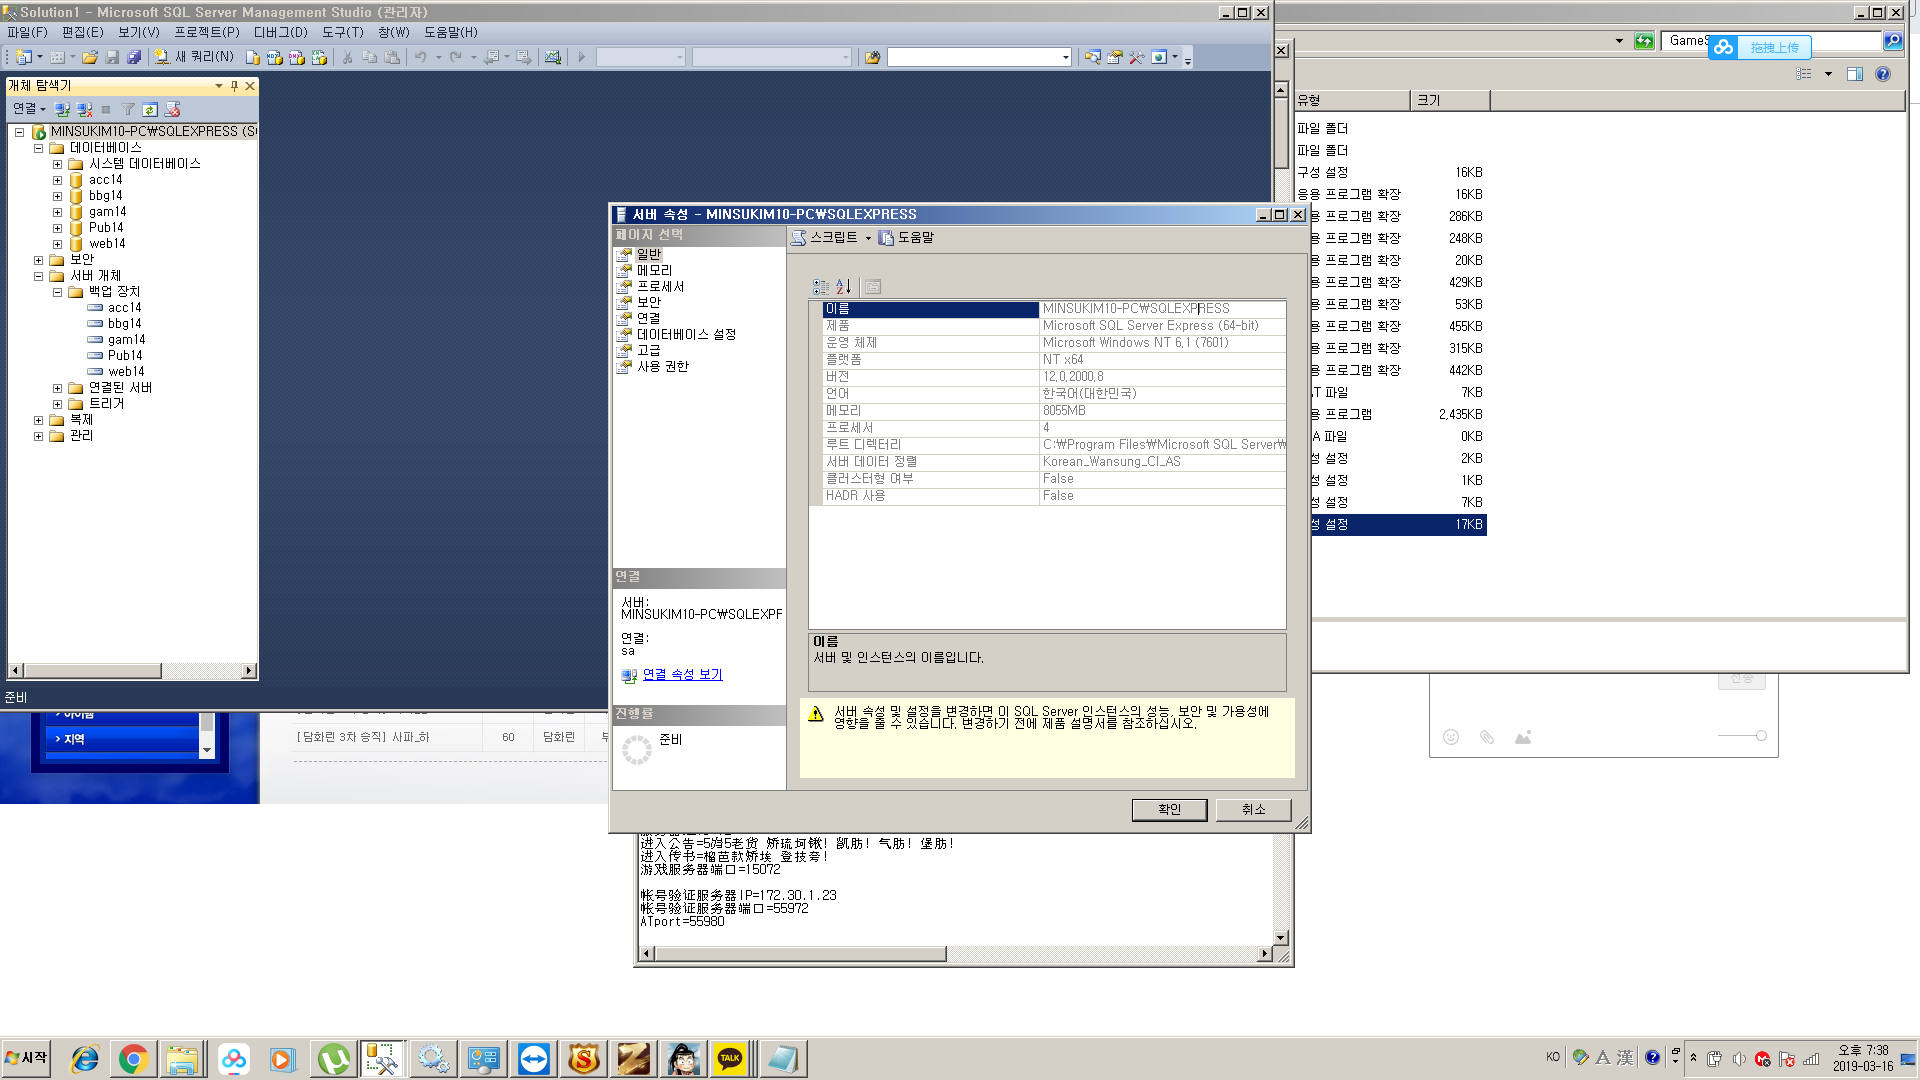Click the Alphabetical sort icon in properties grid
The width and height of the screenshot is (1920, 1080).
[x=843, y=287]
